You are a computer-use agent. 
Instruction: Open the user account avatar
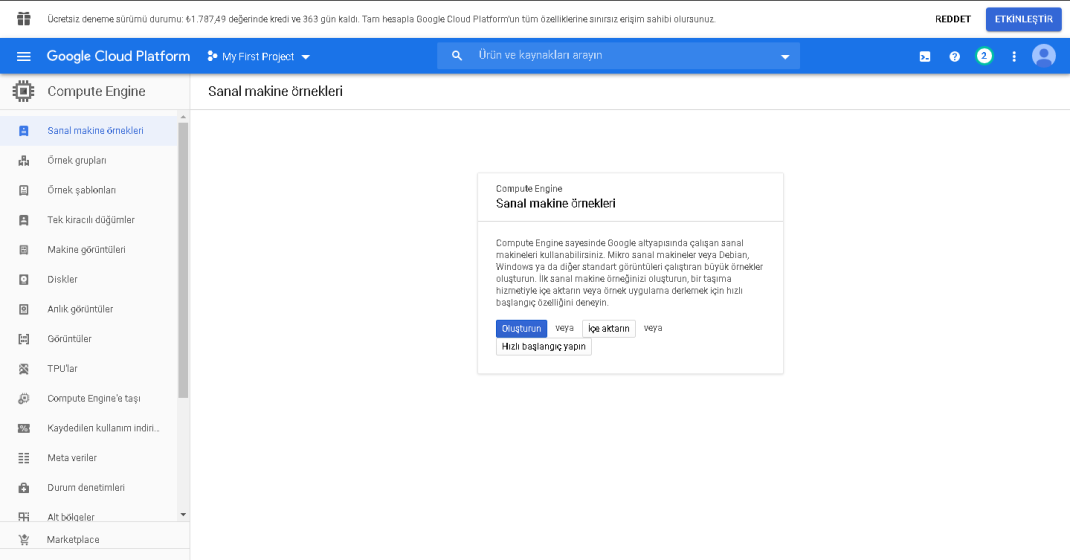tap(1043, 56)
